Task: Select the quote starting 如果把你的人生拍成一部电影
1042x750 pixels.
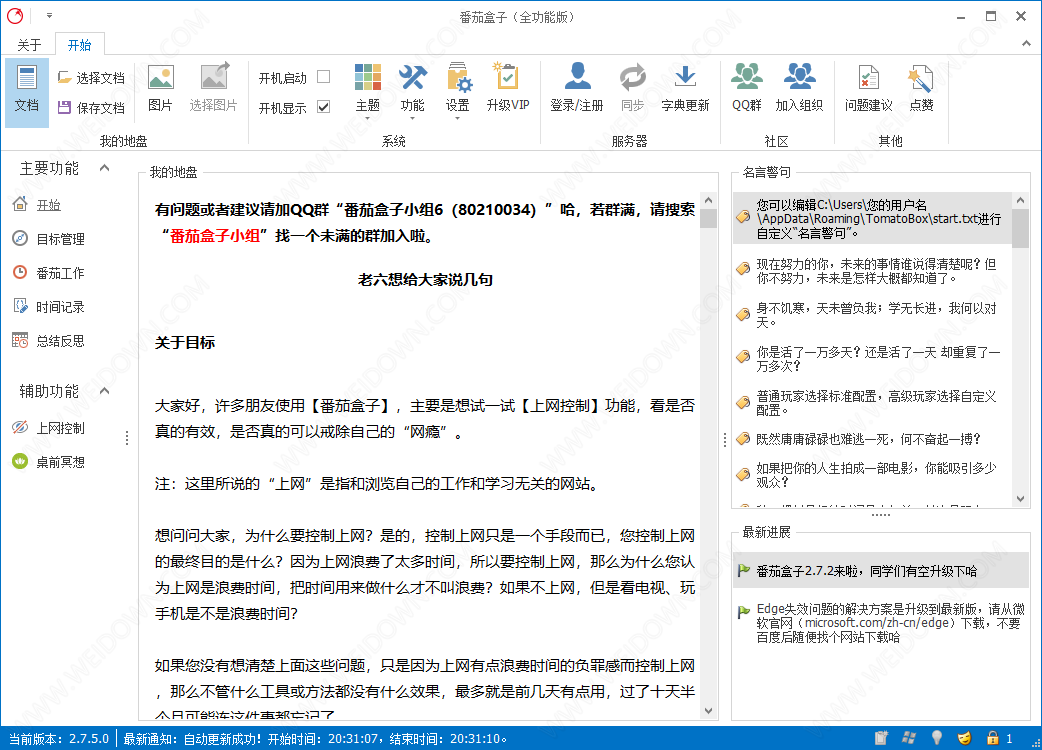Action: click(x=873, y=475)
